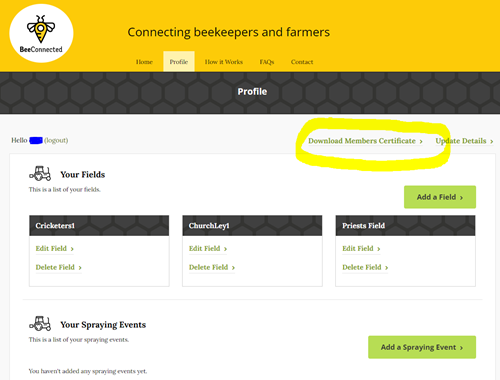This screenshot has height=380, width=500.
Task: Click the logout link
Action: tap(56, 140)
